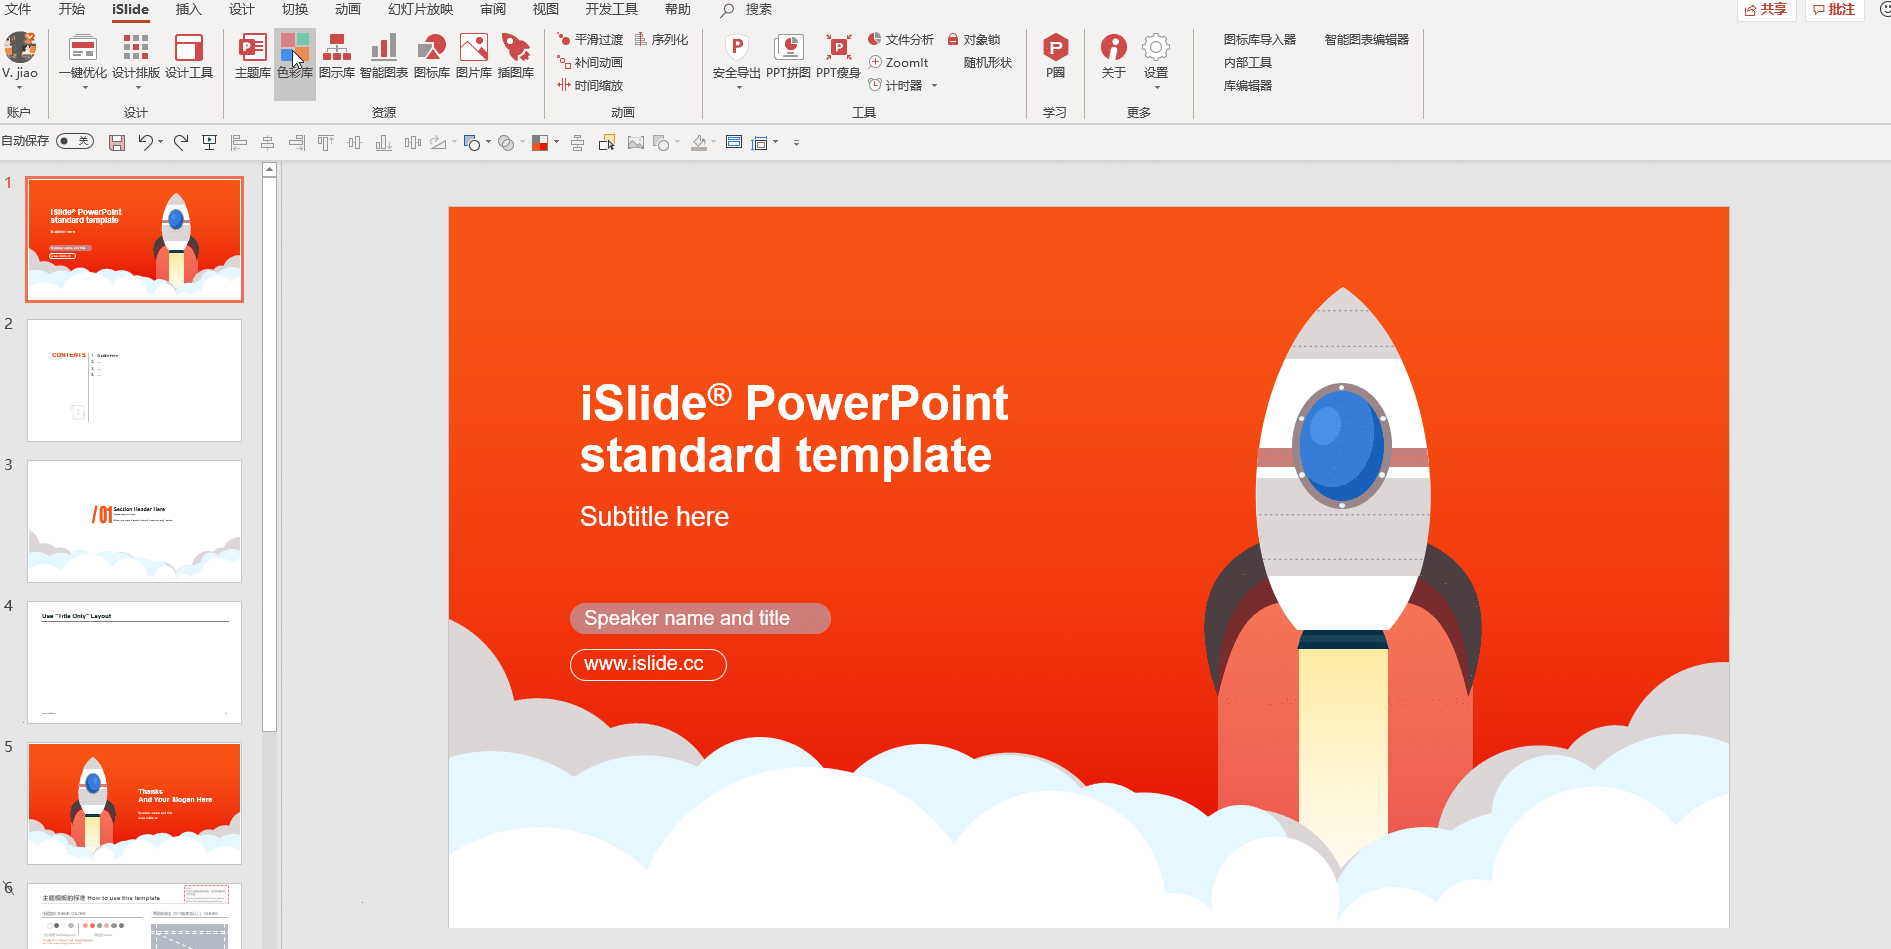The width and height of the screenshot is (1891, 949).
Task: Click the align right icon
Action: point(297,143)
